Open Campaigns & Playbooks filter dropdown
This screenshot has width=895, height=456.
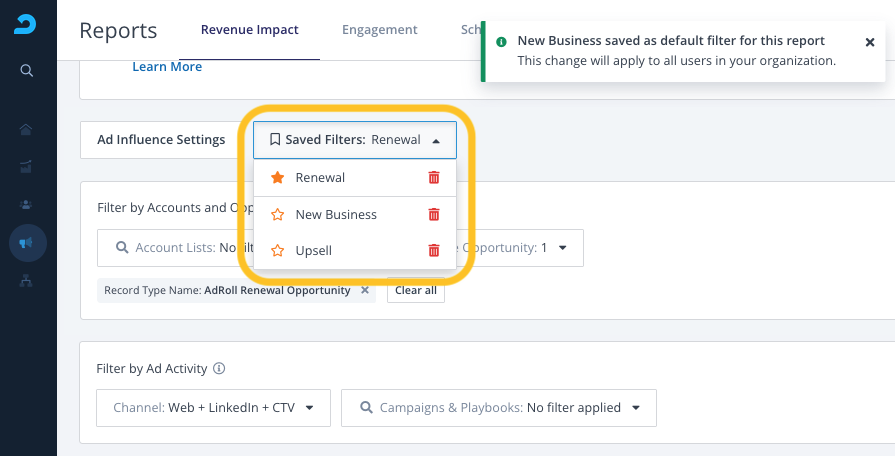click(498, 408)
